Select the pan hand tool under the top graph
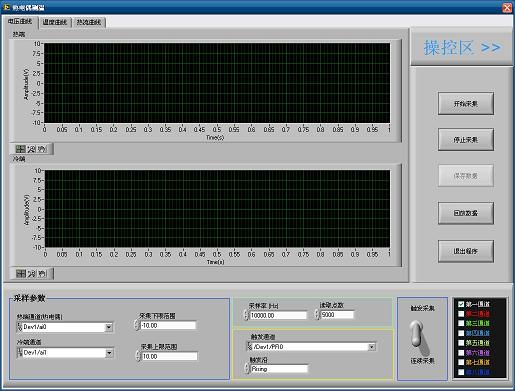Image resolution: width=515 pixels, height=391 pixels. 42,149
